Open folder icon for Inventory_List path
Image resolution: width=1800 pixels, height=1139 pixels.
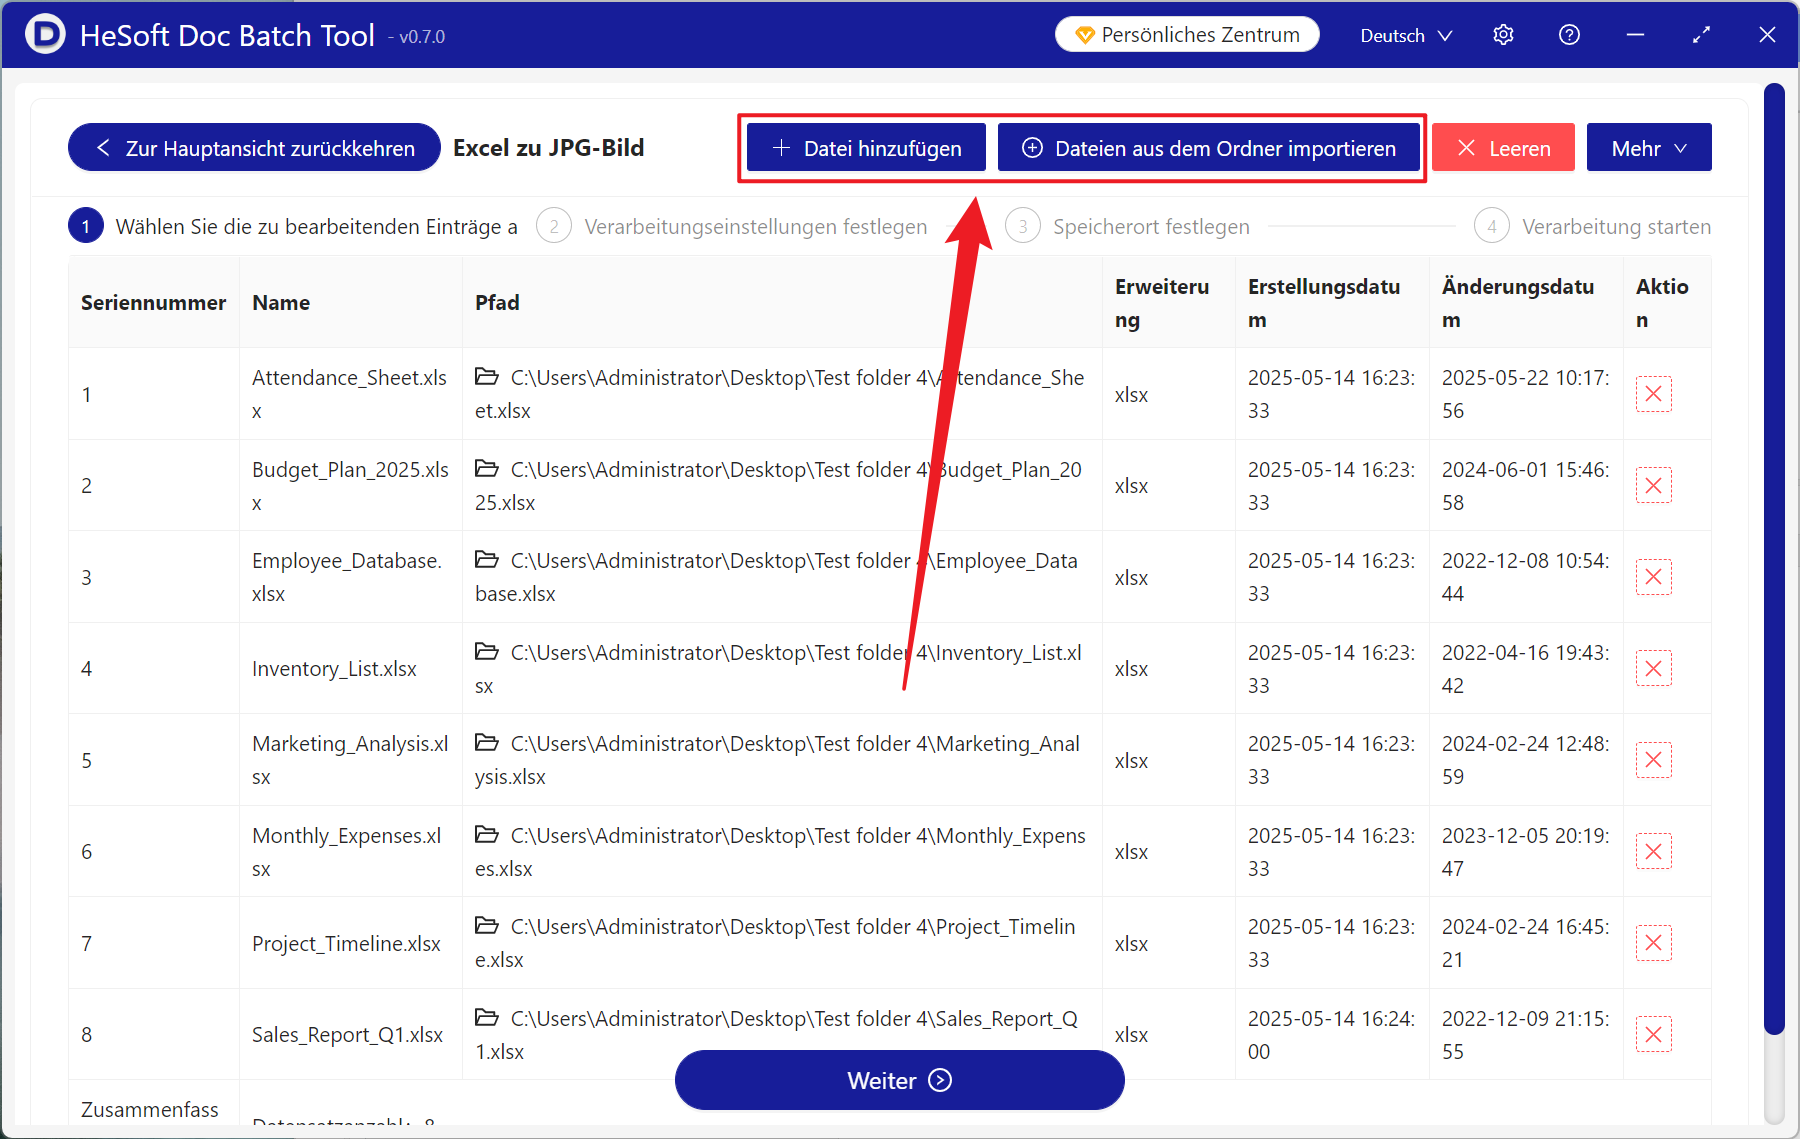click(x=487, y=652)
